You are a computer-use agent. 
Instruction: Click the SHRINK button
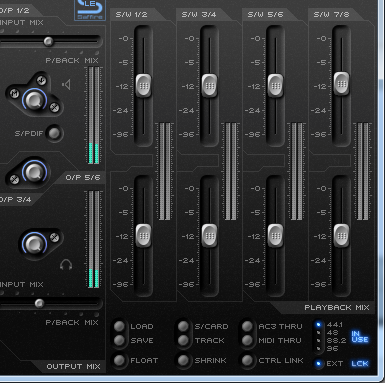(x=183, y=360)
